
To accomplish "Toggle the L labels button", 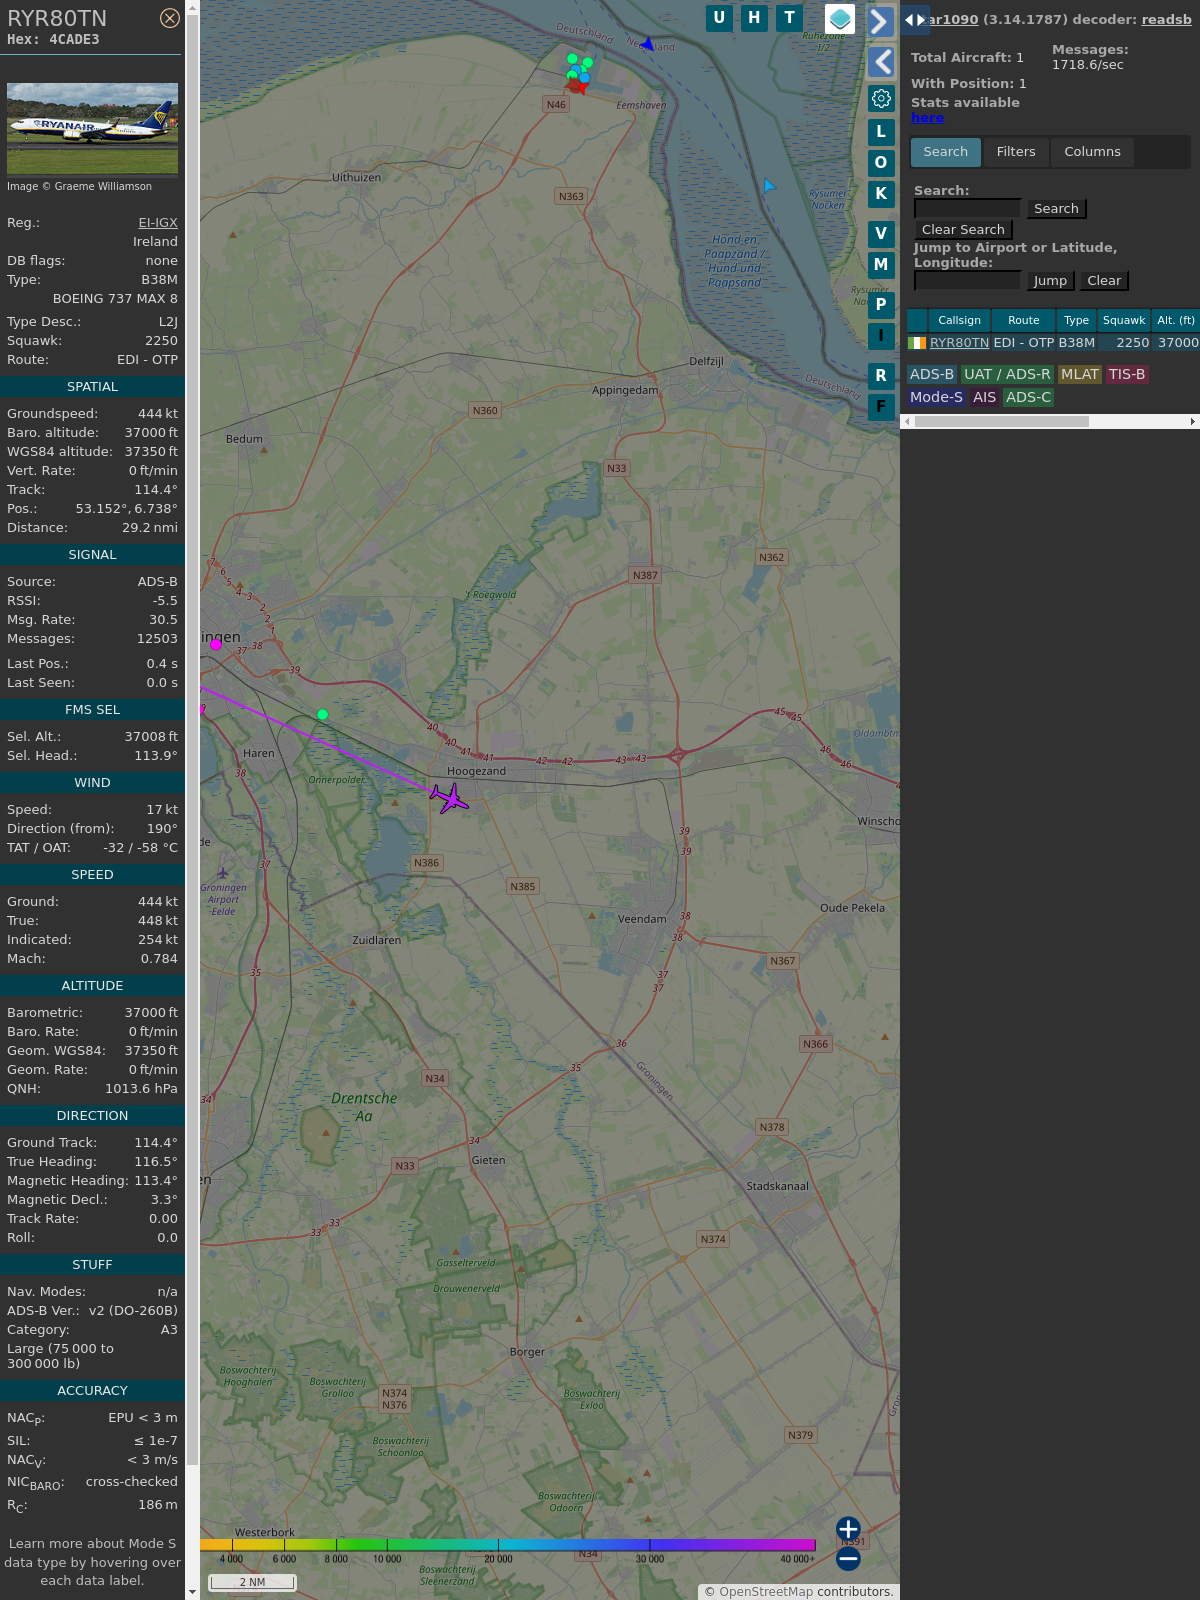I will click(881, 132).
